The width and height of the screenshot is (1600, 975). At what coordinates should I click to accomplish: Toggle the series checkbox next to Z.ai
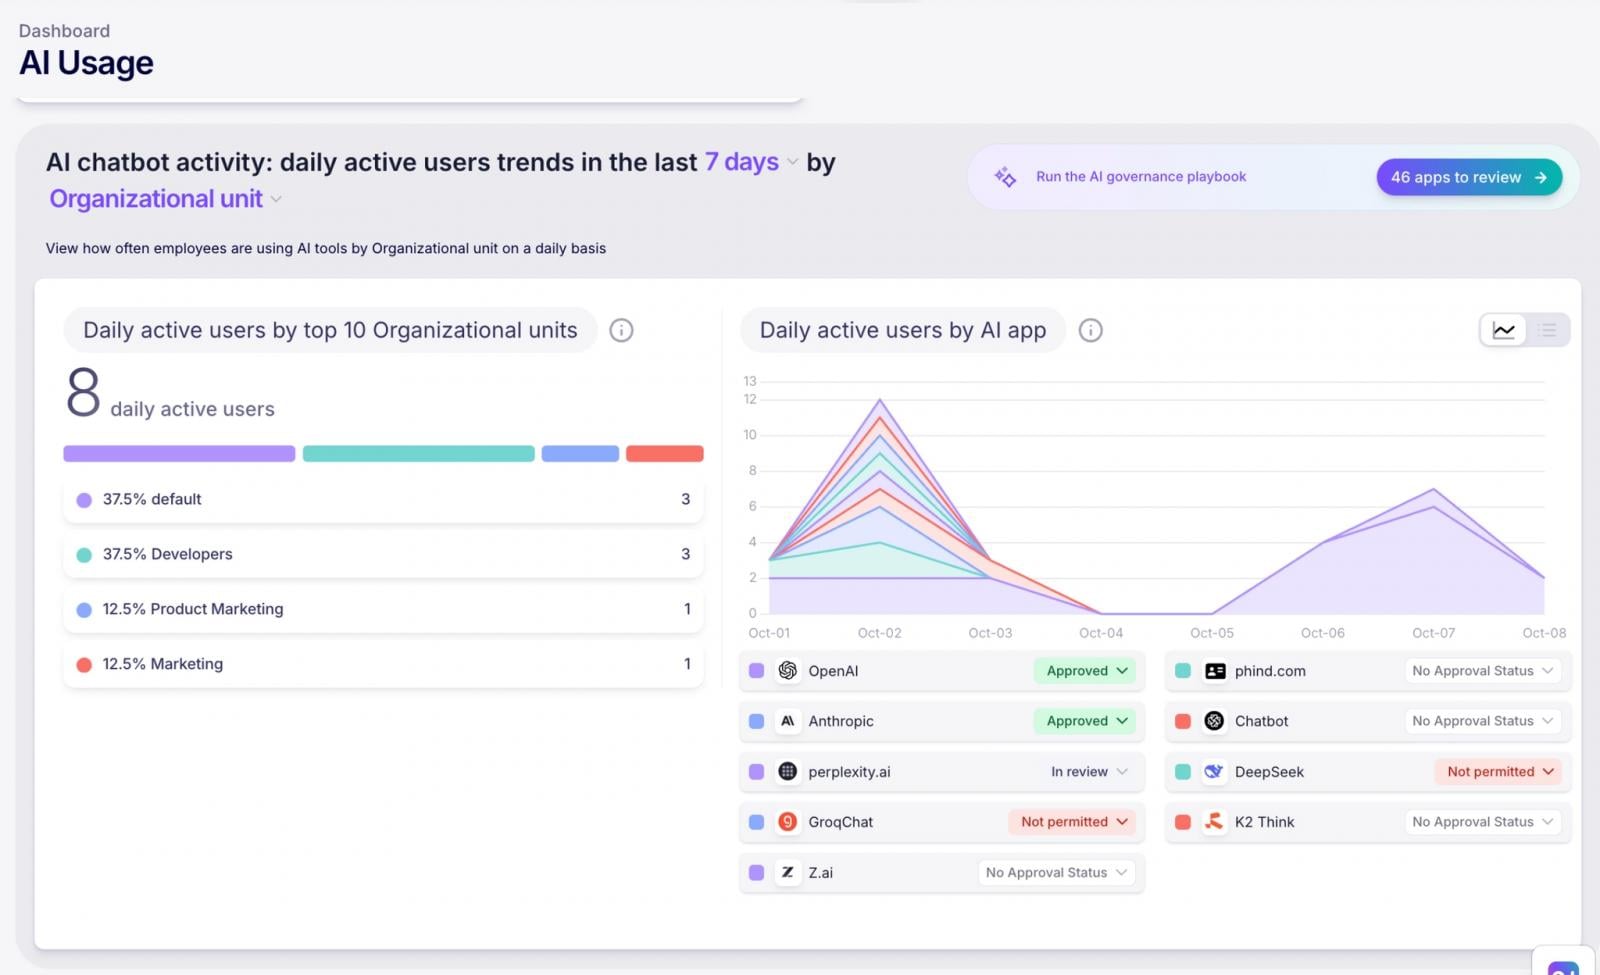point(757,872)
